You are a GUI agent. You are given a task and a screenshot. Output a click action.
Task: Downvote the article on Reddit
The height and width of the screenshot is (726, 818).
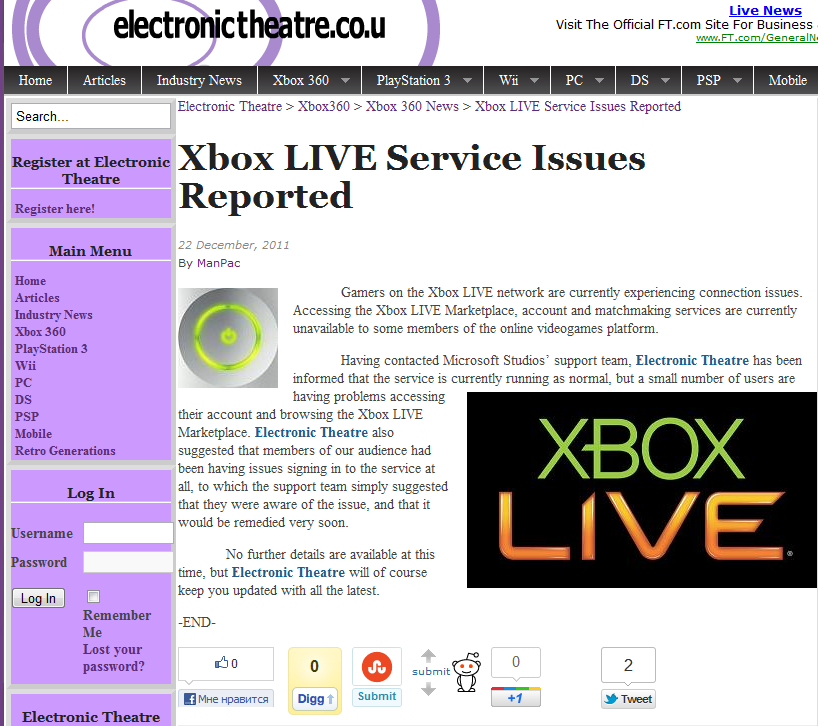(429, 688)
